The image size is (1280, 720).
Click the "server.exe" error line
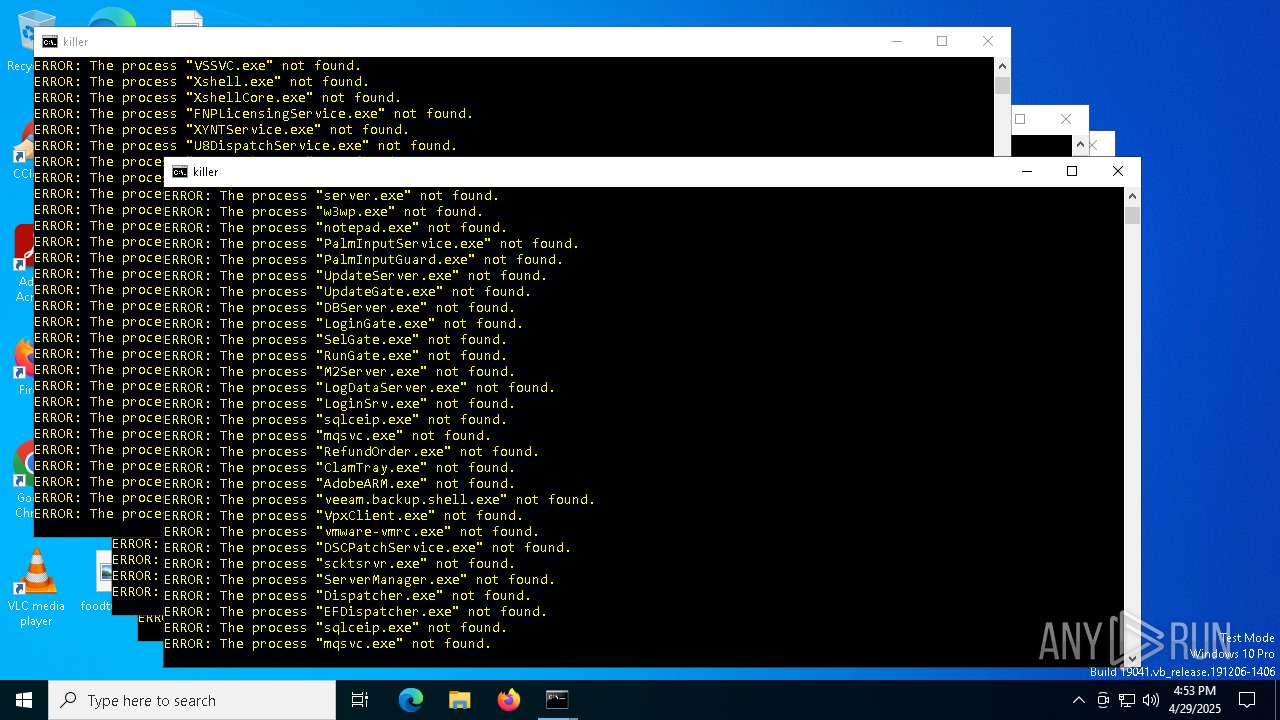[x=332, y=196]
